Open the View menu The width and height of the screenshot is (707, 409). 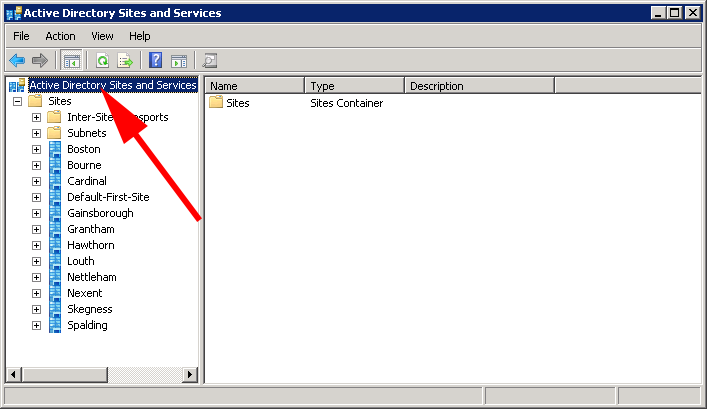102,36
